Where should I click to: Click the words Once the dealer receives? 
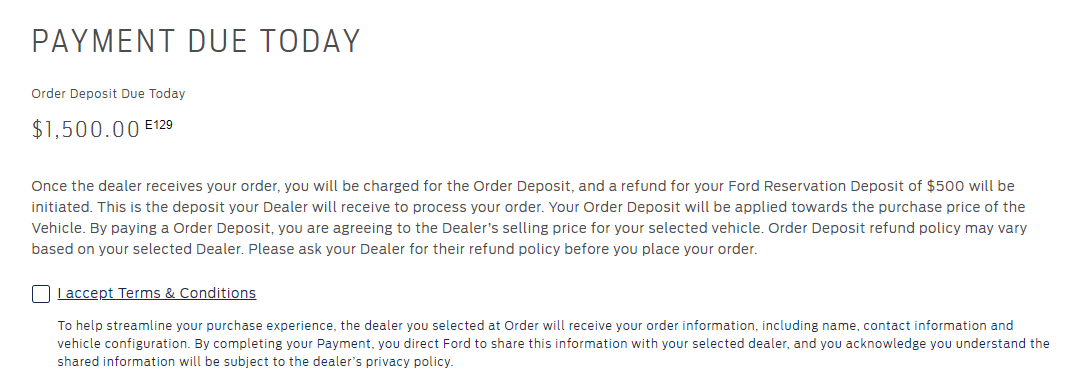115,186
